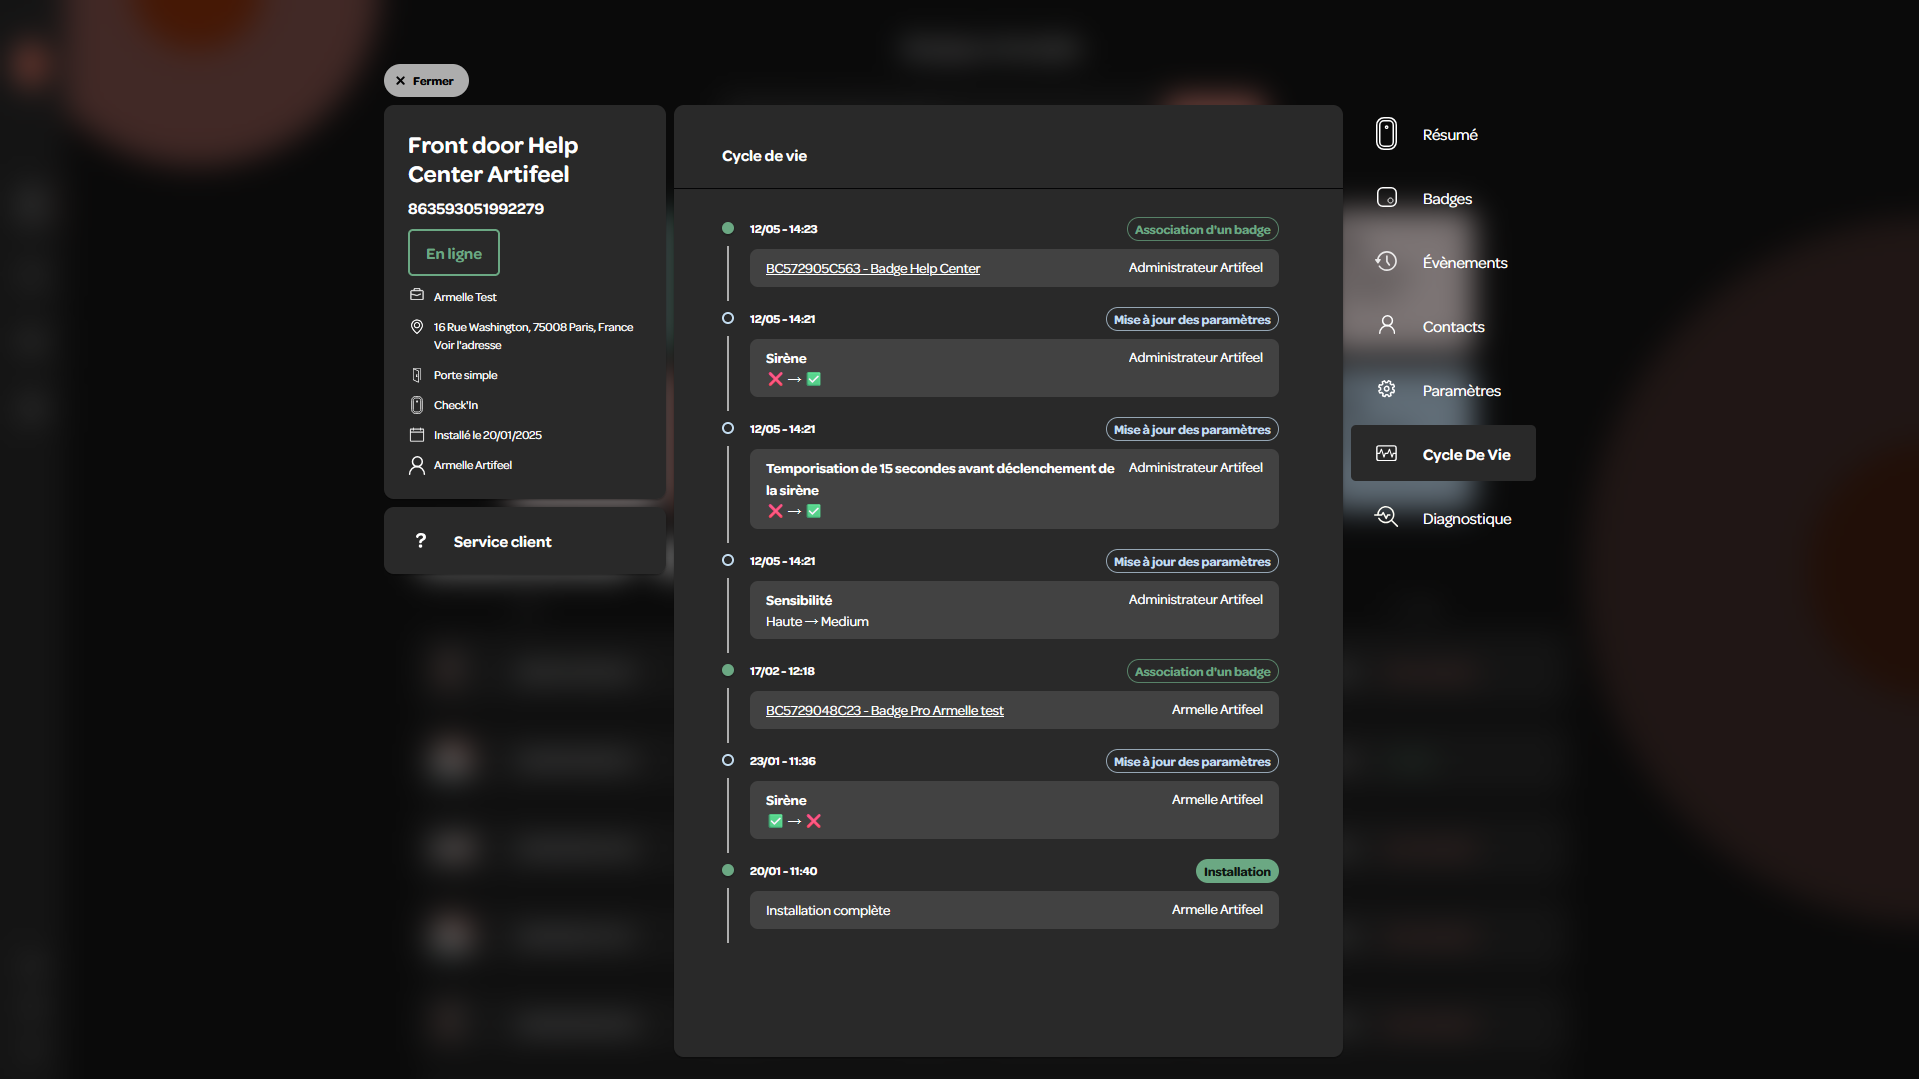Open badge link BC572905C563 - Badge Help Center
Image resolution: width=1919 pixels, height=1079 pixels.
coord(873,268)
